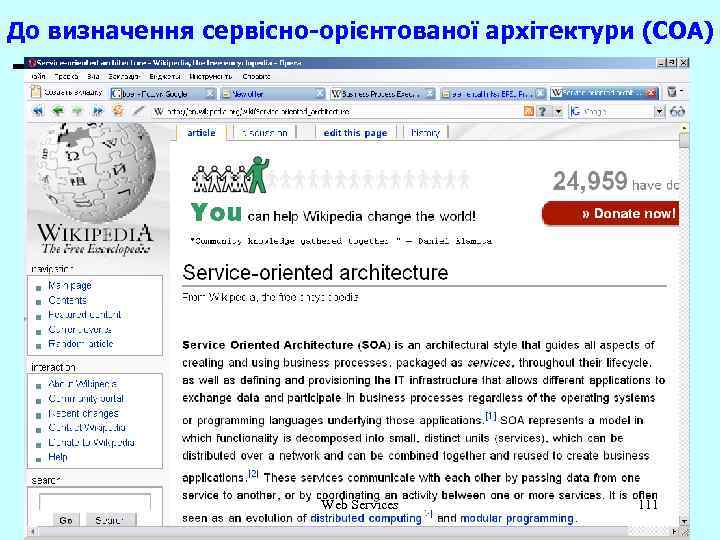Click footnote reference [1]

pyautogui.click(x=491, y=416)
